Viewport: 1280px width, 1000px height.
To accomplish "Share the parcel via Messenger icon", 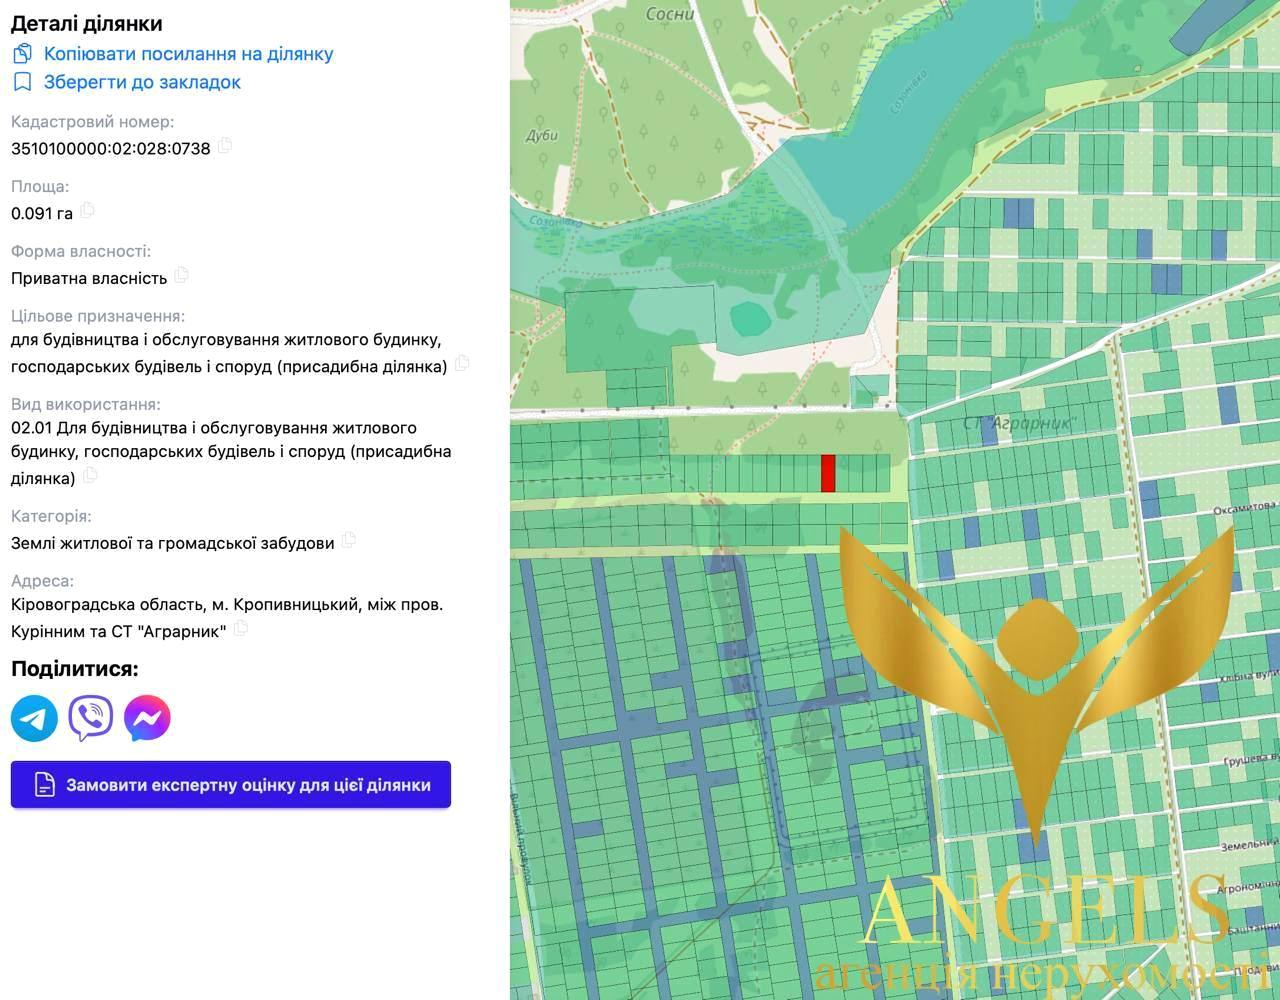I will 147,718.
